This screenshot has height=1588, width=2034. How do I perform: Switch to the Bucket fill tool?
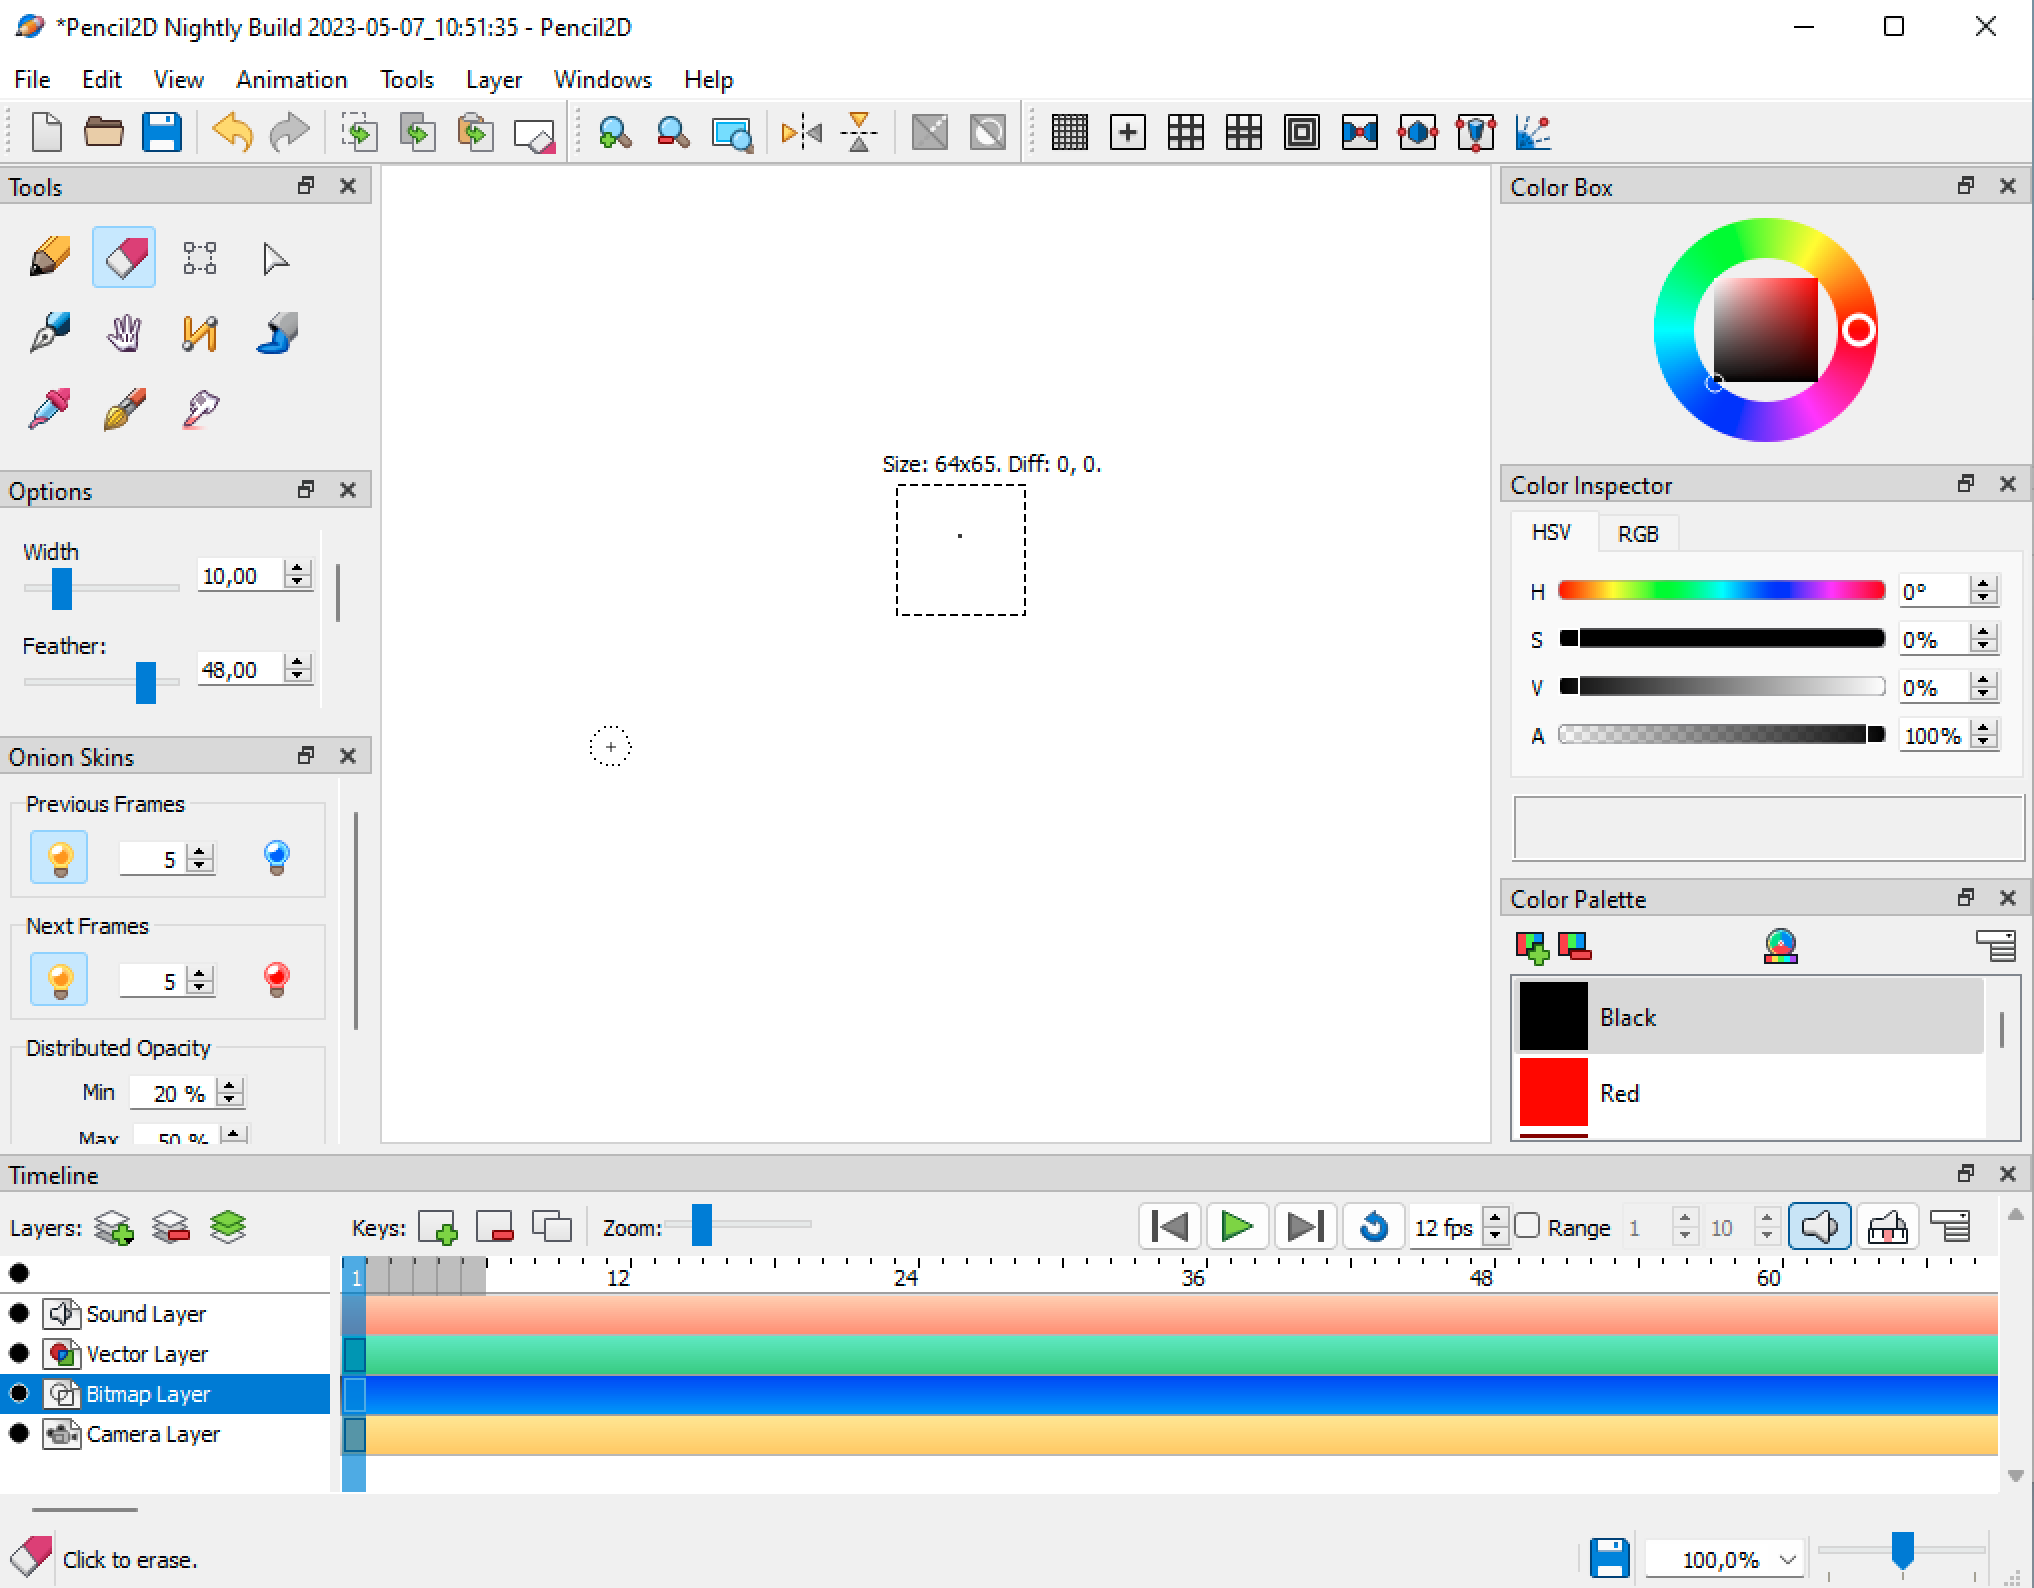[276, 333]
